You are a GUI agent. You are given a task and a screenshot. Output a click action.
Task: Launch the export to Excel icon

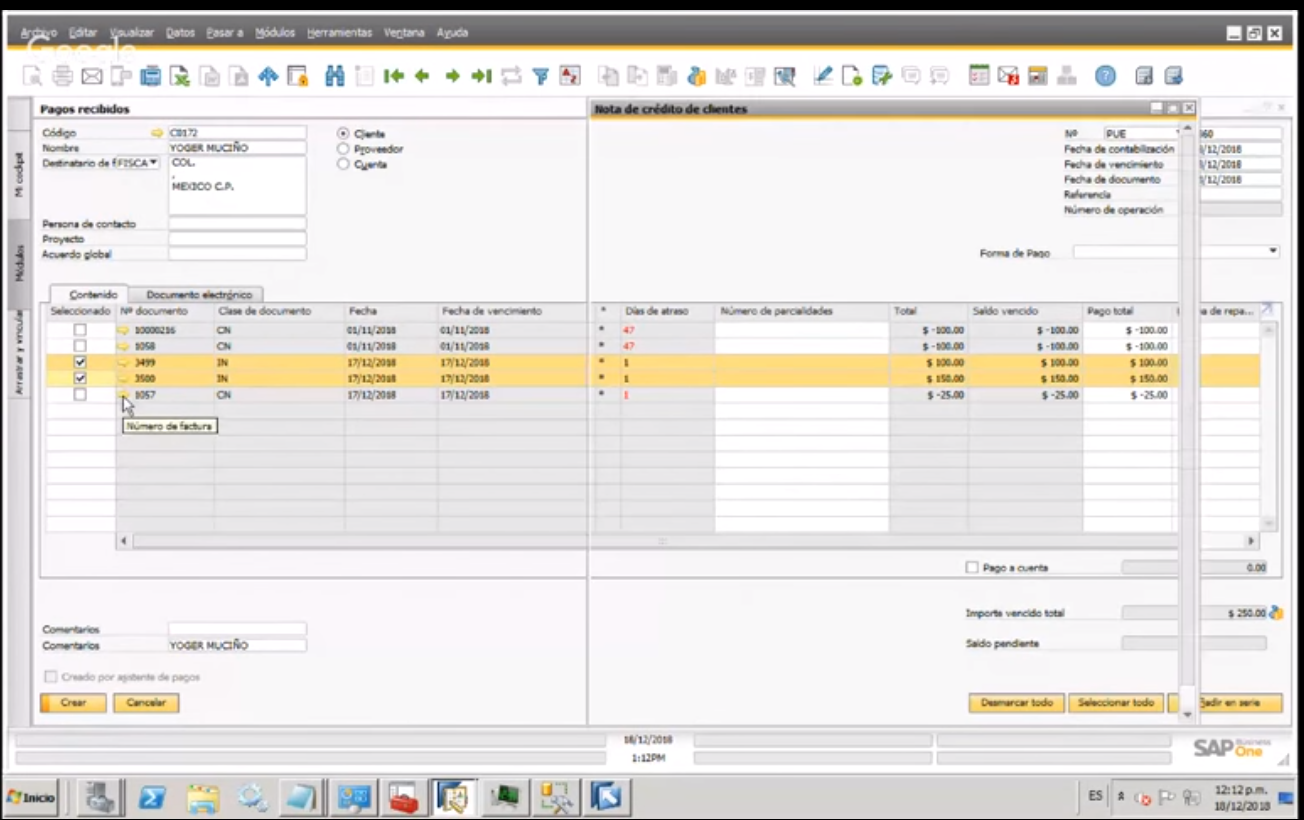click(182, 74)
